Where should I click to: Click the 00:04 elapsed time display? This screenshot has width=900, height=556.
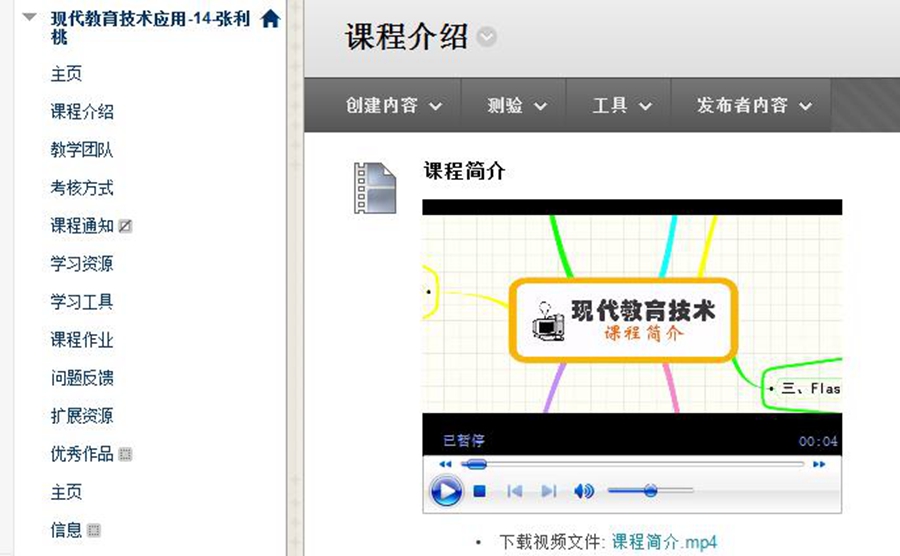[x=818, y=441]
